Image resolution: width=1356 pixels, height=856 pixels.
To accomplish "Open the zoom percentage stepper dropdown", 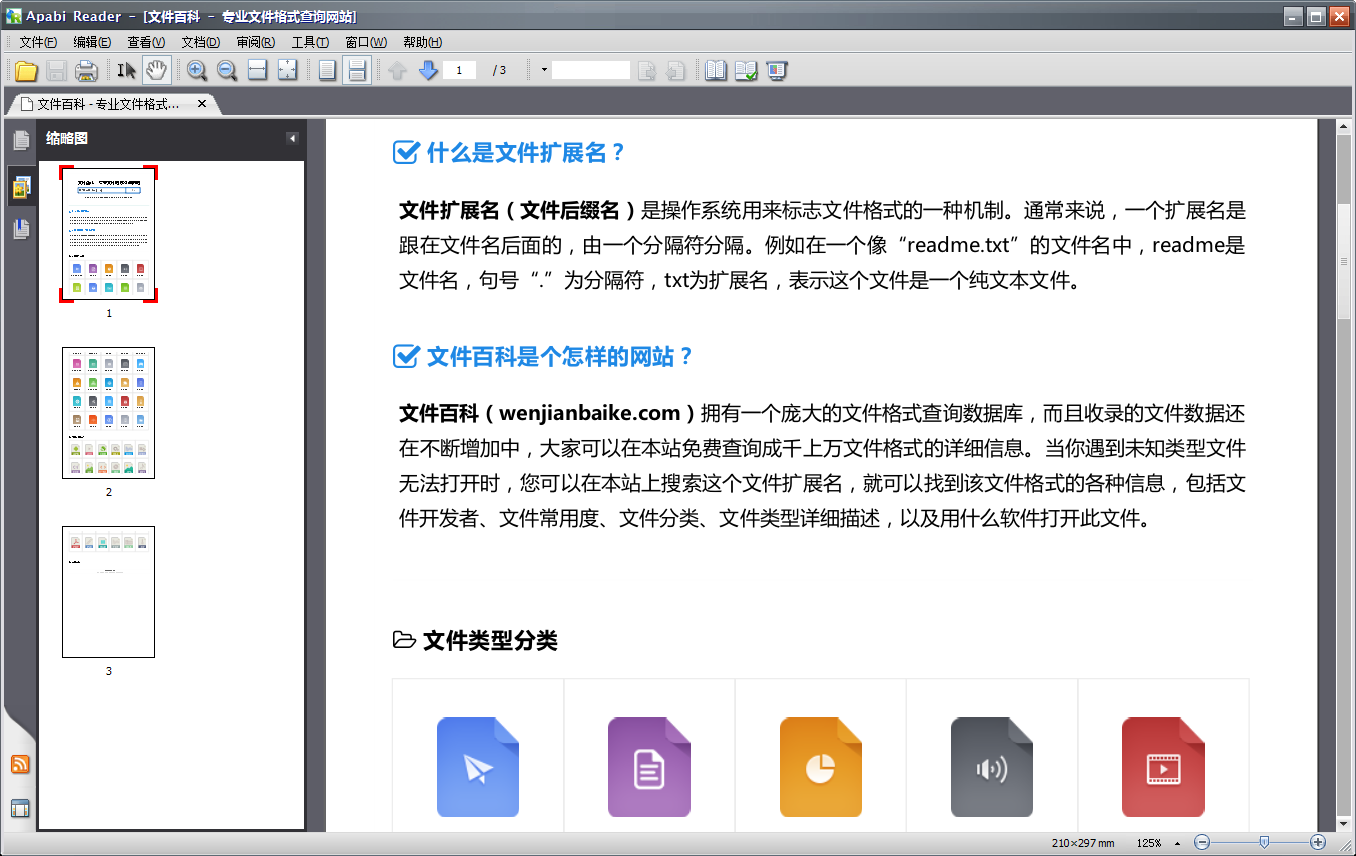I will coord(1176,842).
